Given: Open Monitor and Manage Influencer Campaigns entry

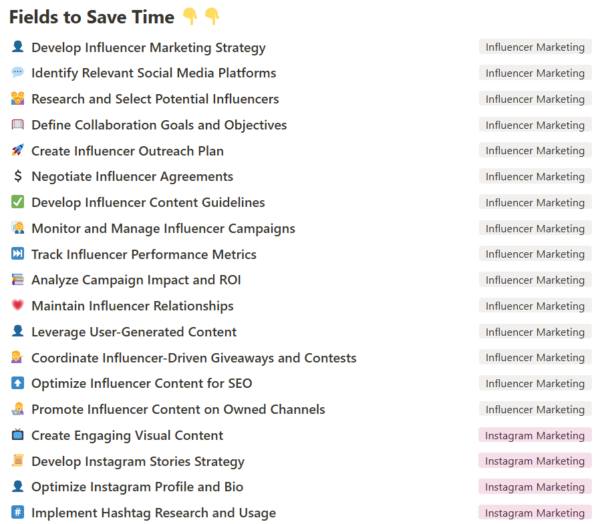Looking at the screenshot, I should (163, 229).
